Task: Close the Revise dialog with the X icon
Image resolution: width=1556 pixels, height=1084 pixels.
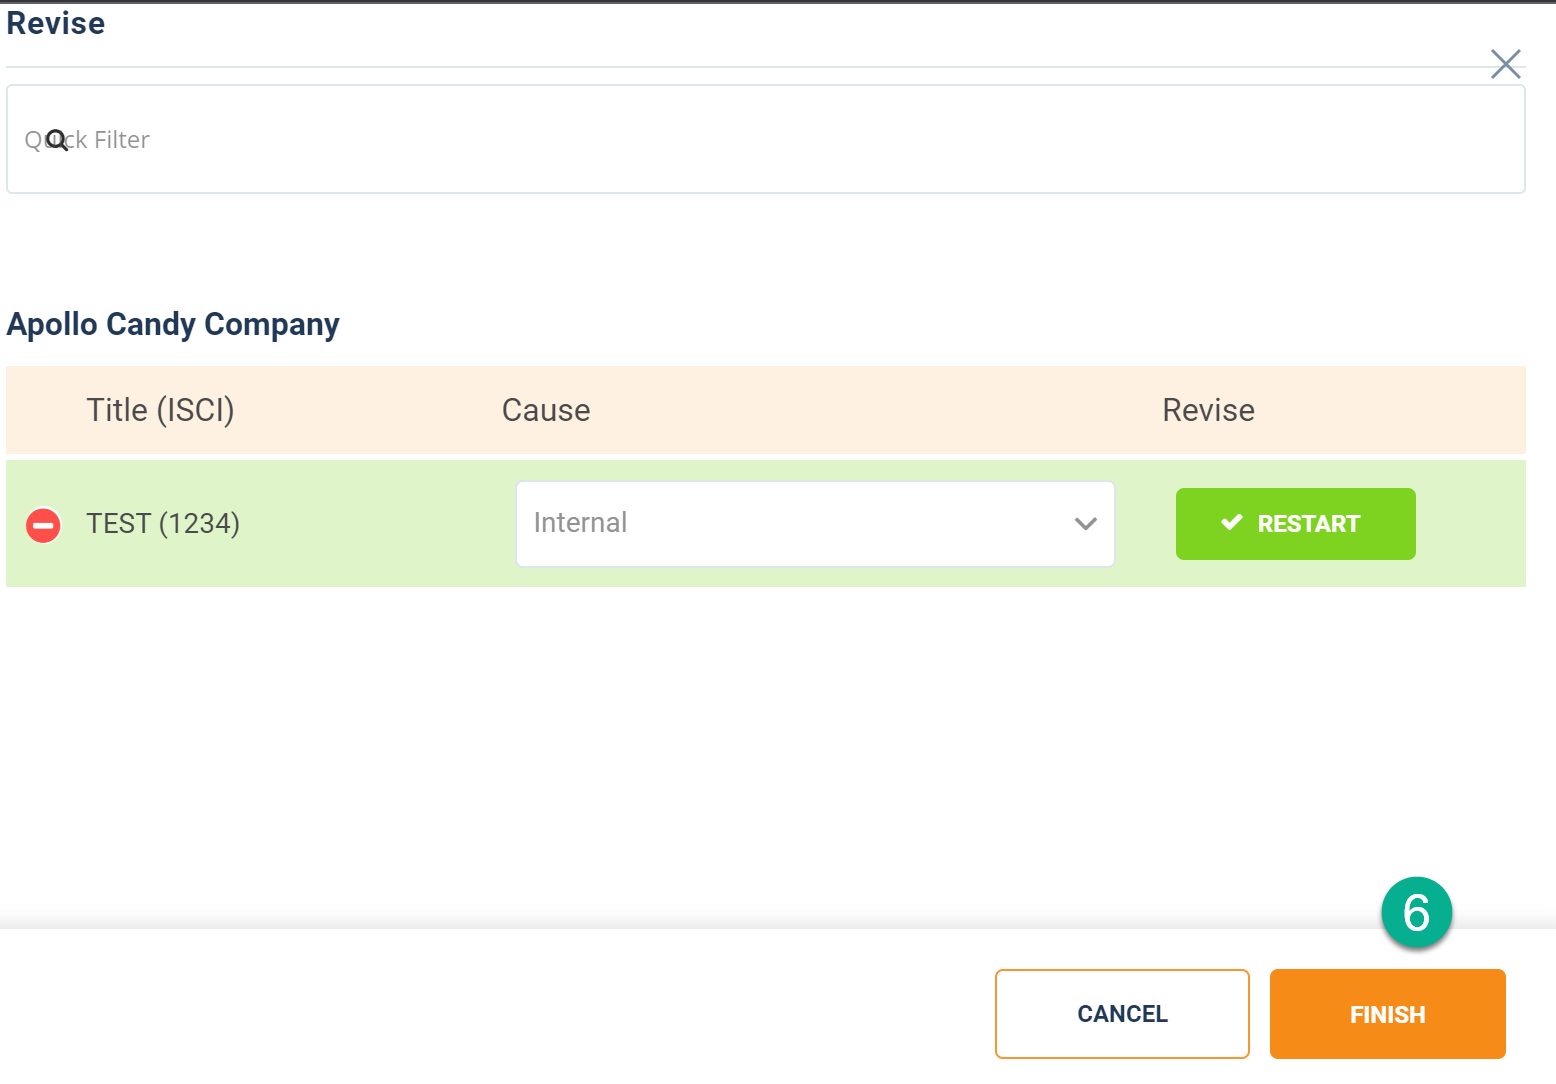Action: pos(1505,64)
